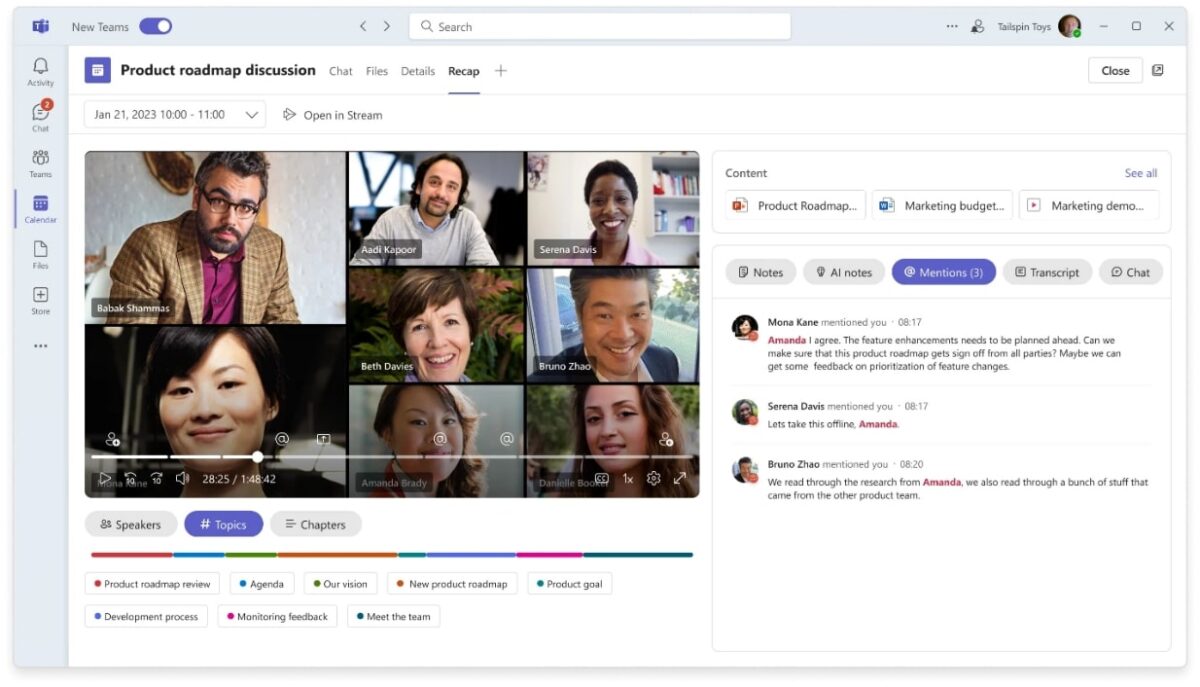Open the more options ellipsis near Tailspin Toys
The width and height of the screenshot is (1200, 687).
coord(950,26)
